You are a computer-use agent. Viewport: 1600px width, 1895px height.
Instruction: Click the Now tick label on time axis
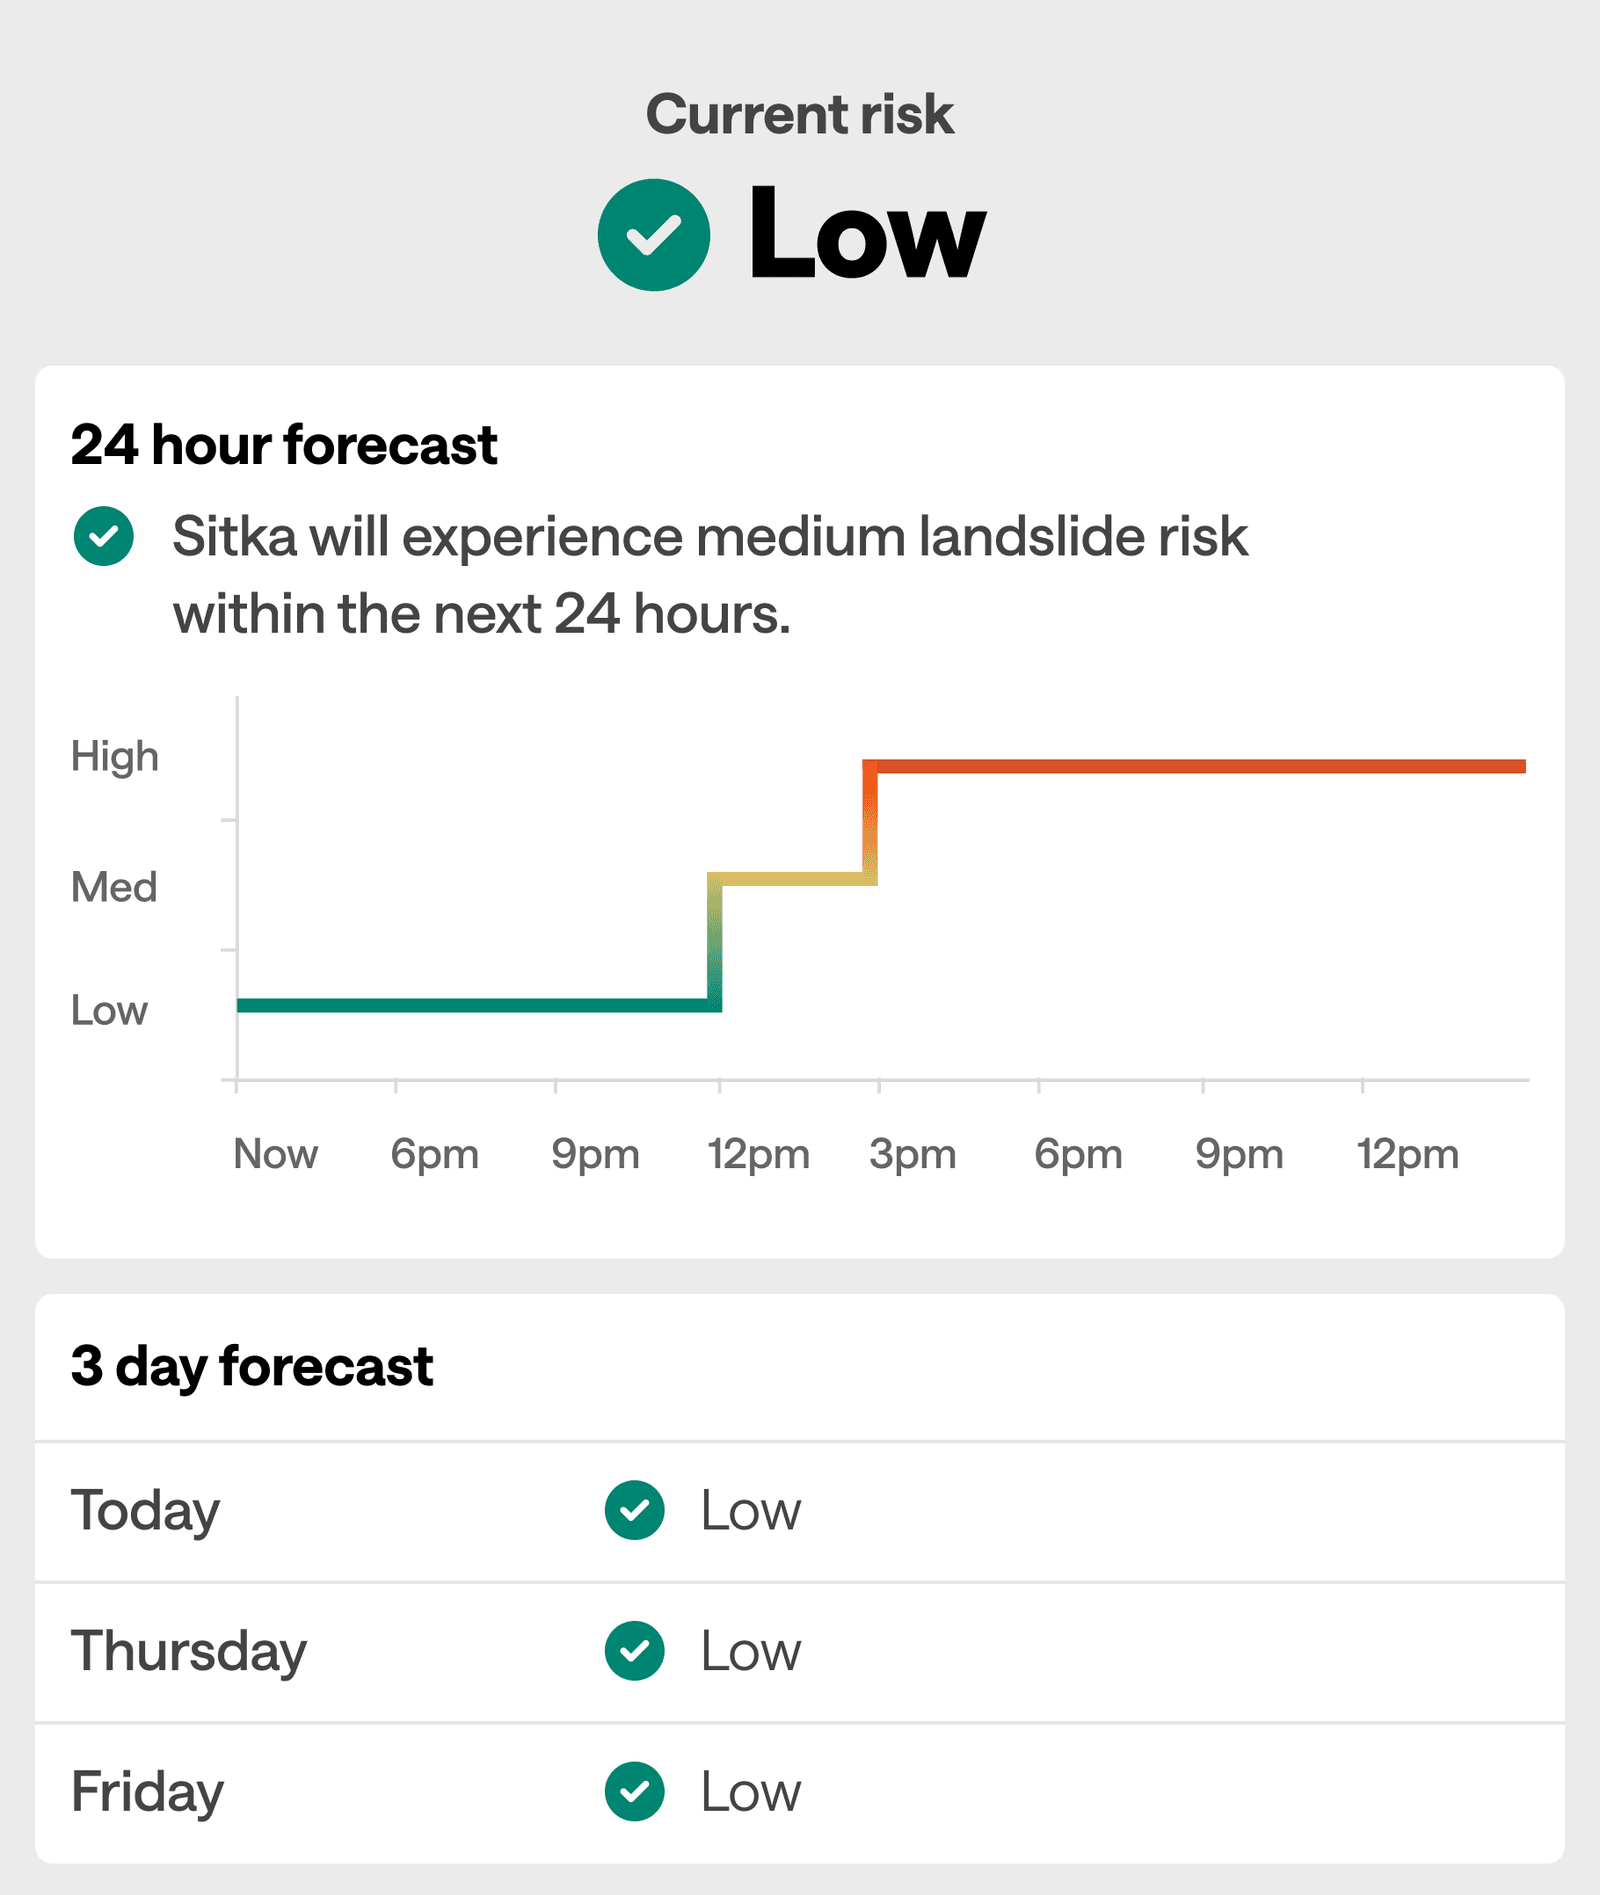(x=275, y=1154)
